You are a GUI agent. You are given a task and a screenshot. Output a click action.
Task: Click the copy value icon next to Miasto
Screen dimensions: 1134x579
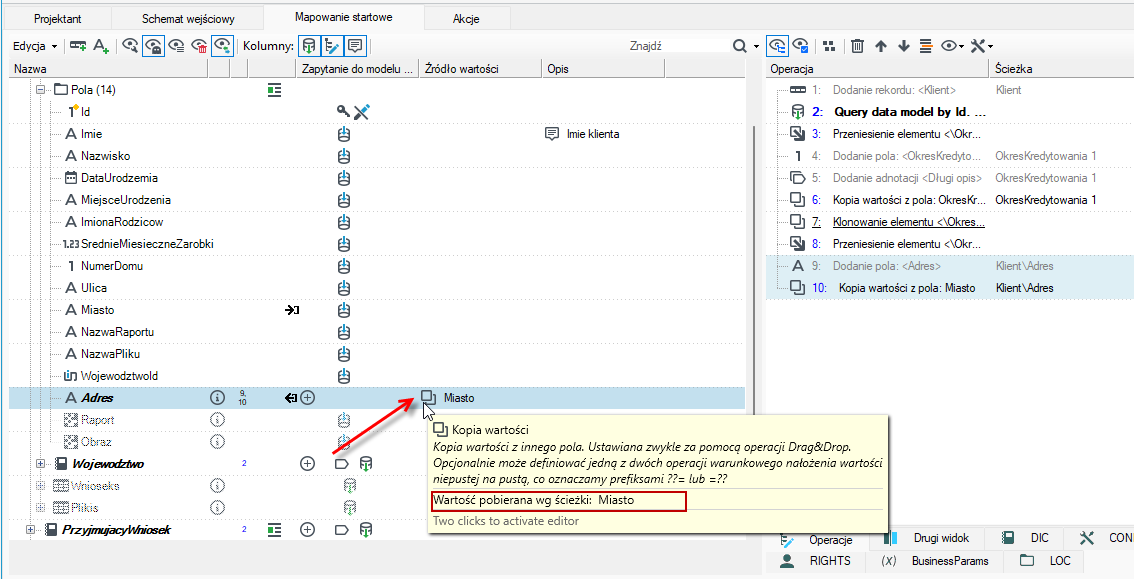coord(428,397)
